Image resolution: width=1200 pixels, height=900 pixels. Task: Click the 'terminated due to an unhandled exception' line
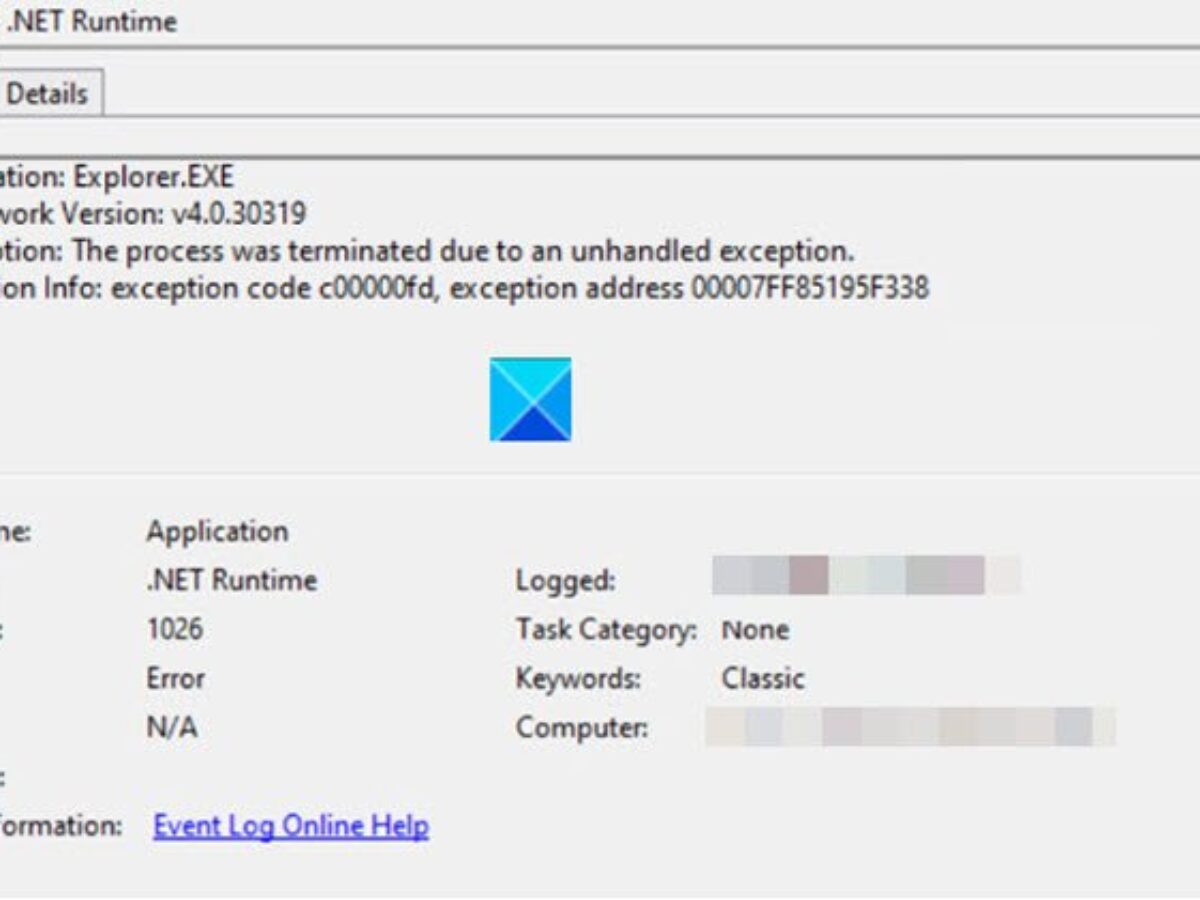point(427,250)
